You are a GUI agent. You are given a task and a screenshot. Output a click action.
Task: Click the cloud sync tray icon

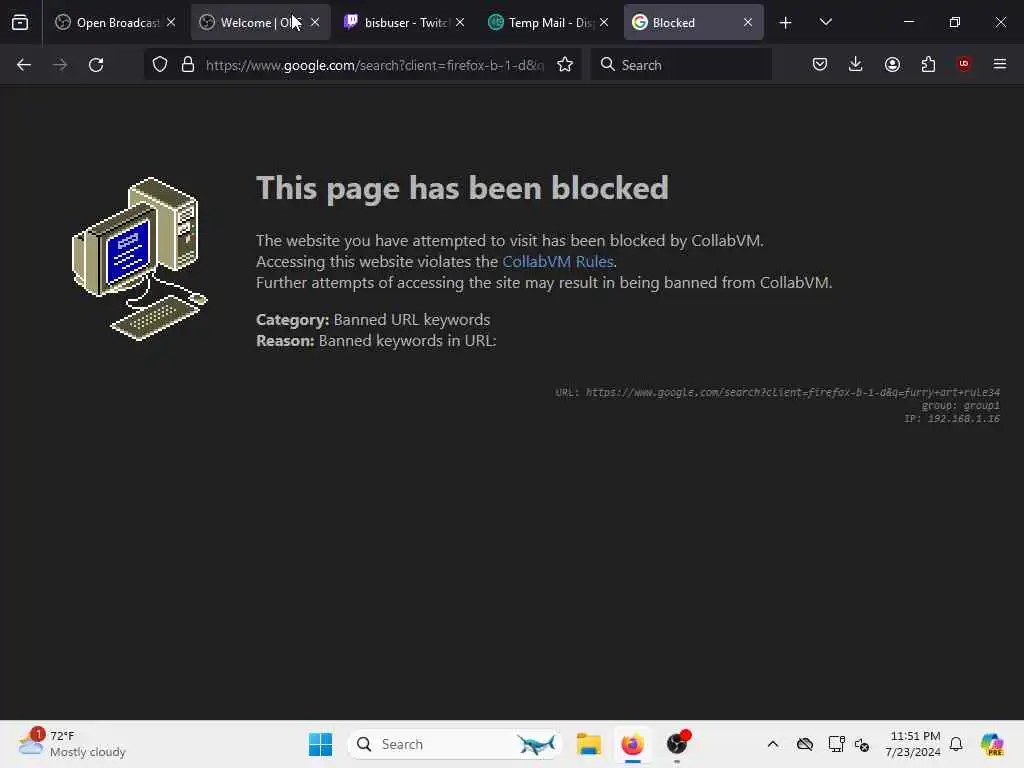pos(805,744)
